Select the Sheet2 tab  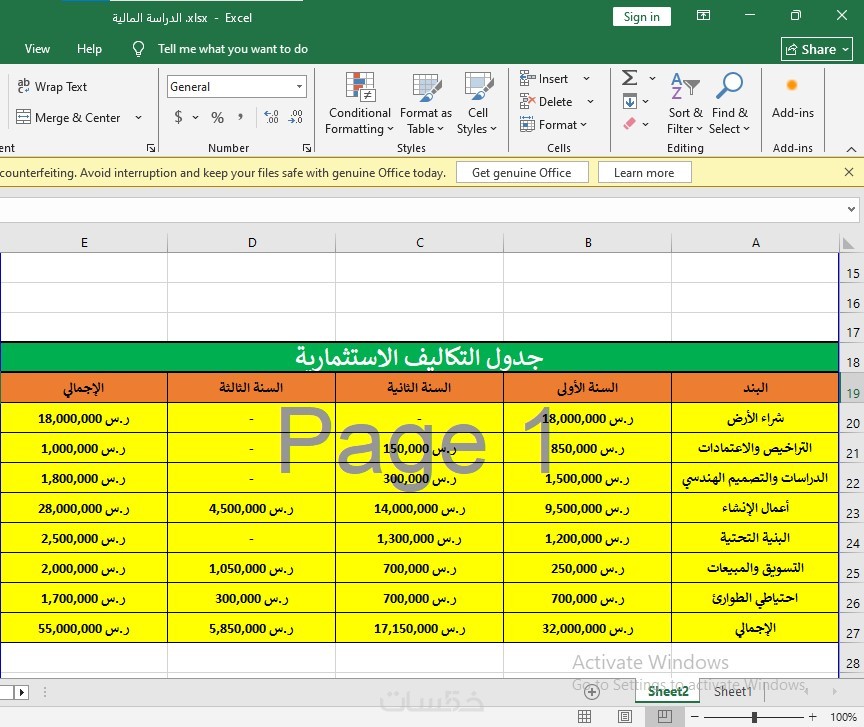tap(668, 691)
